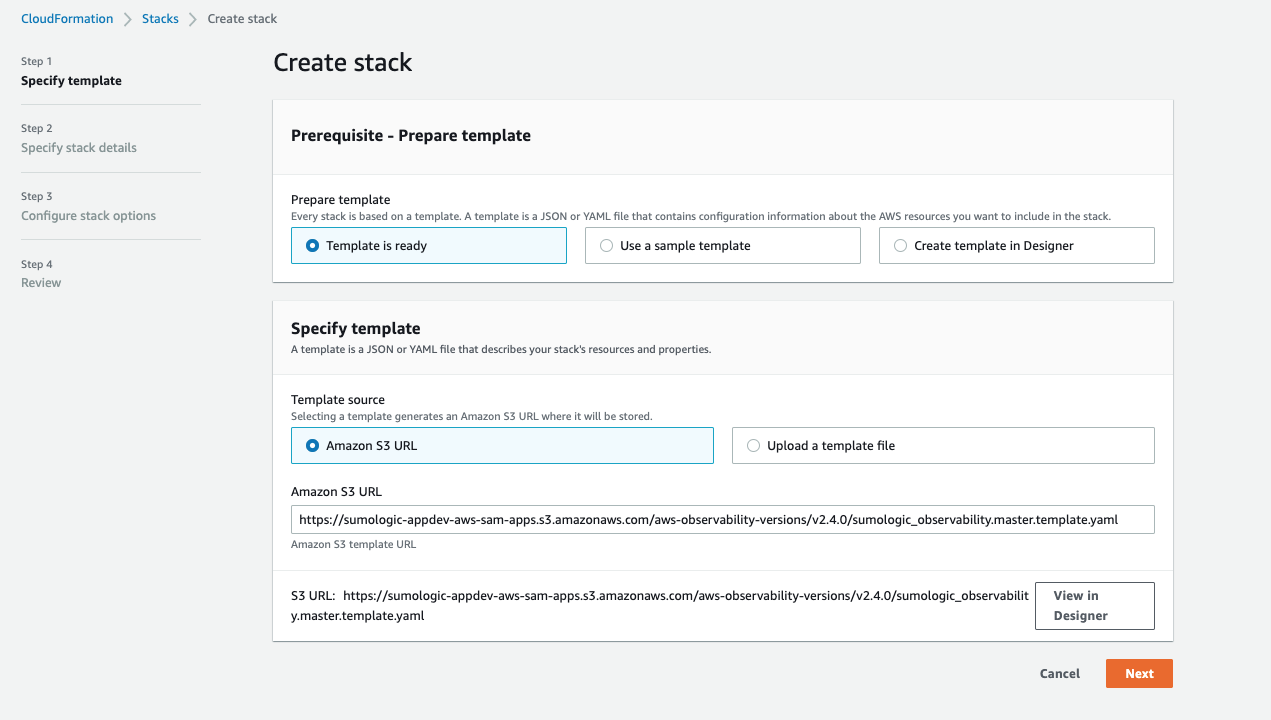This screenshot has width=1271, height=720.
Task: Jump to Step 2 'Specify stack details'
Action: point(79,147)
